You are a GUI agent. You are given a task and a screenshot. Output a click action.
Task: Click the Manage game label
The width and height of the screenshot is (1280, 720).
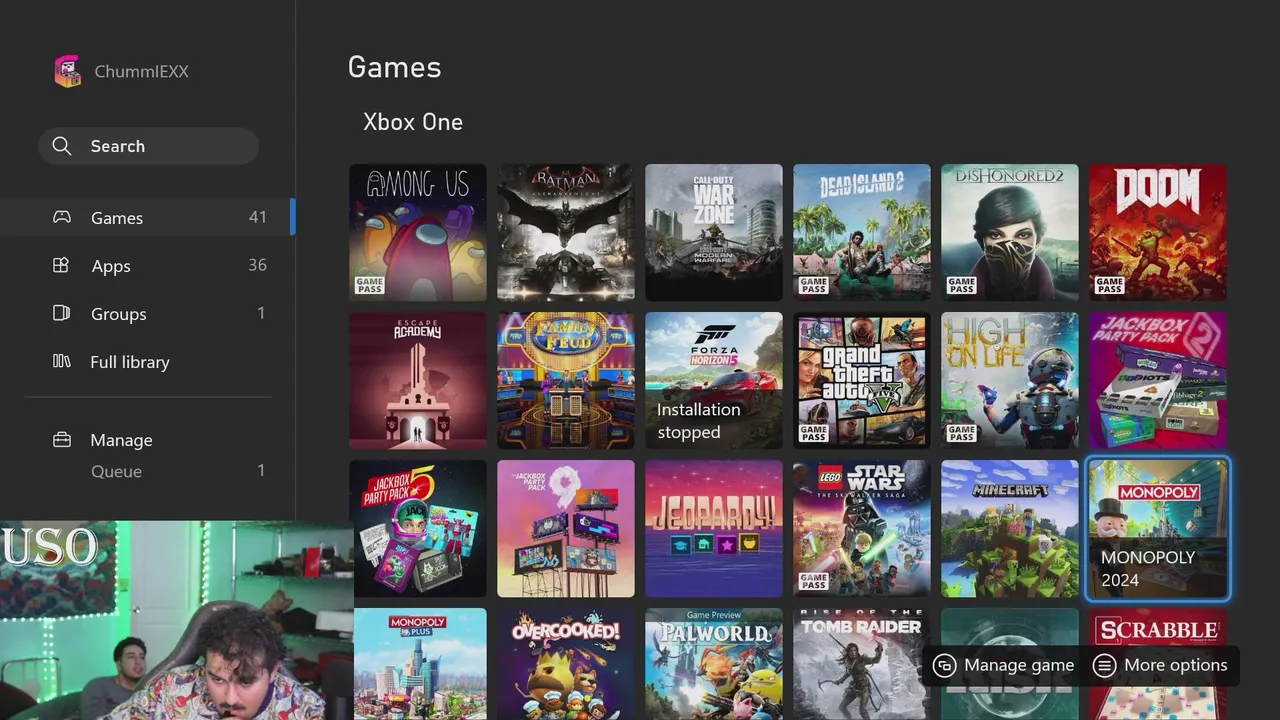click(x=1019, y=665)
